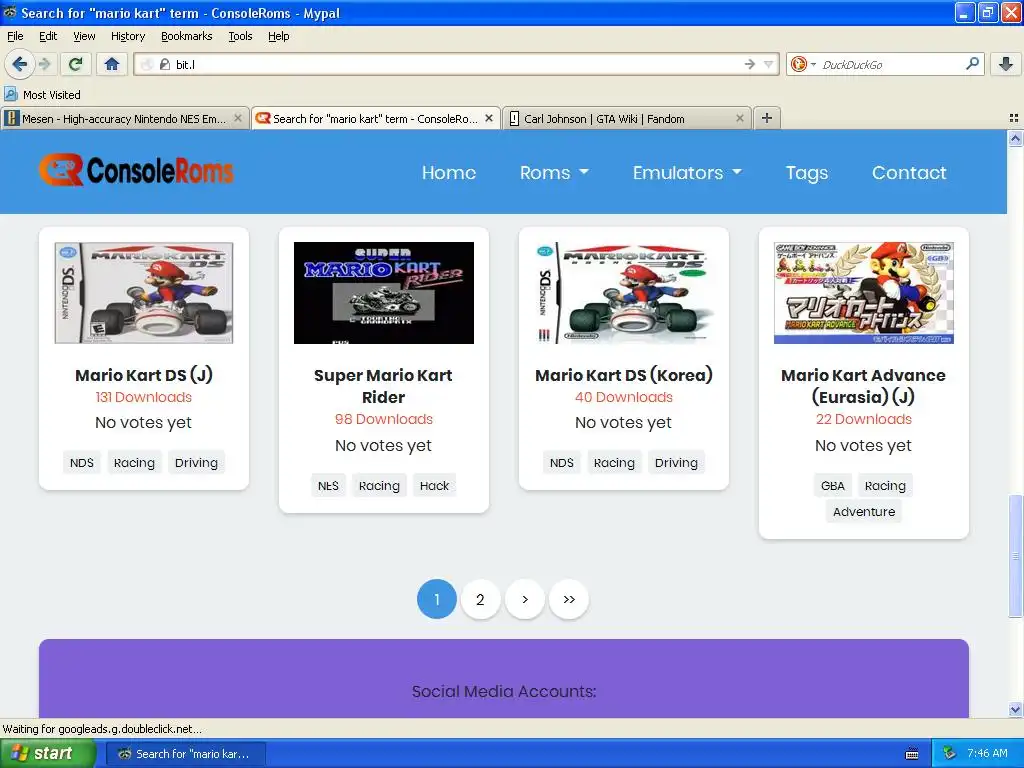Click the scrollbar down arrow

point(1015,709)
